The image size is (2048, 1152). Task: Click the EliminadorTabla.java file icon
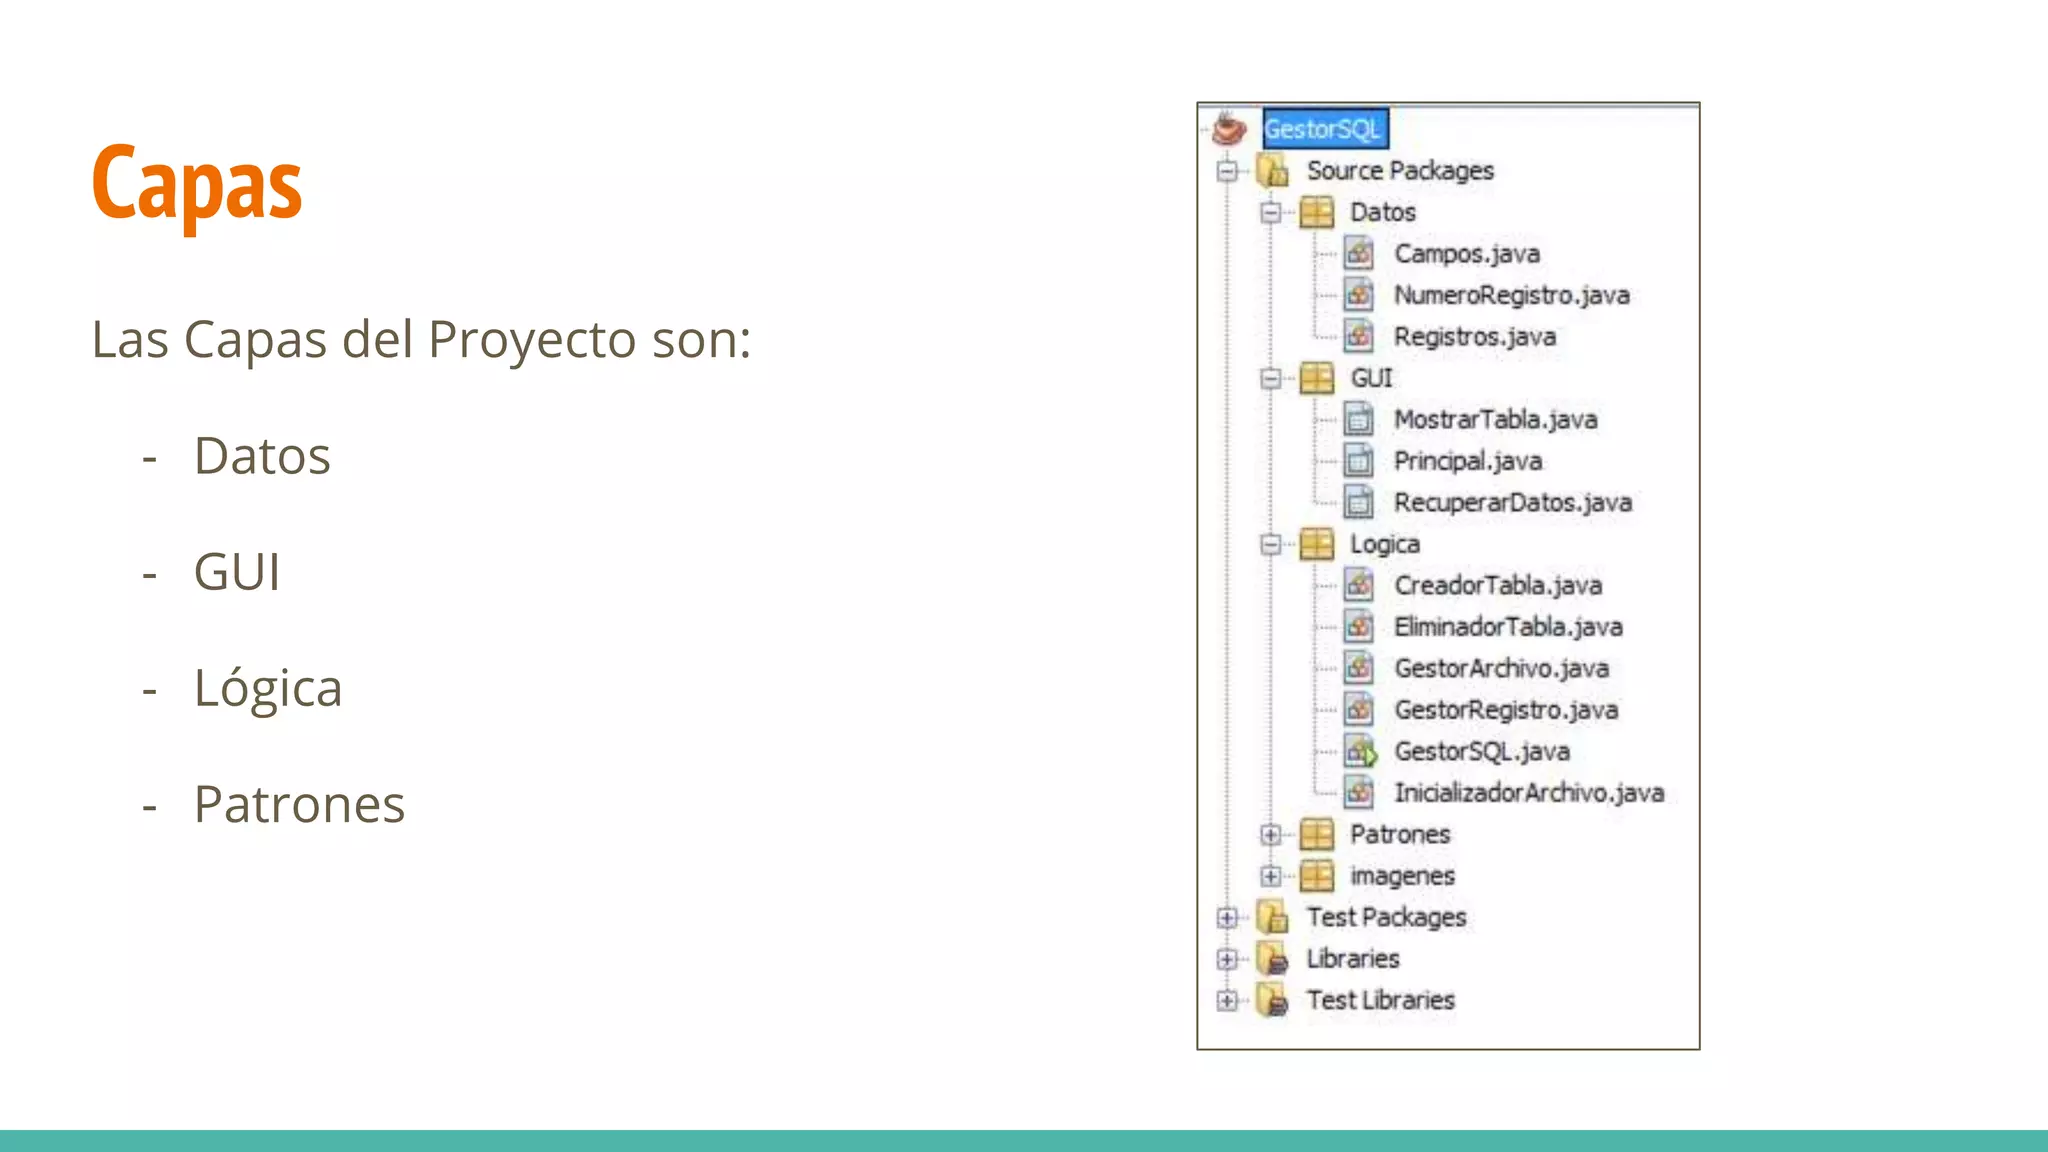(1359, 627)
